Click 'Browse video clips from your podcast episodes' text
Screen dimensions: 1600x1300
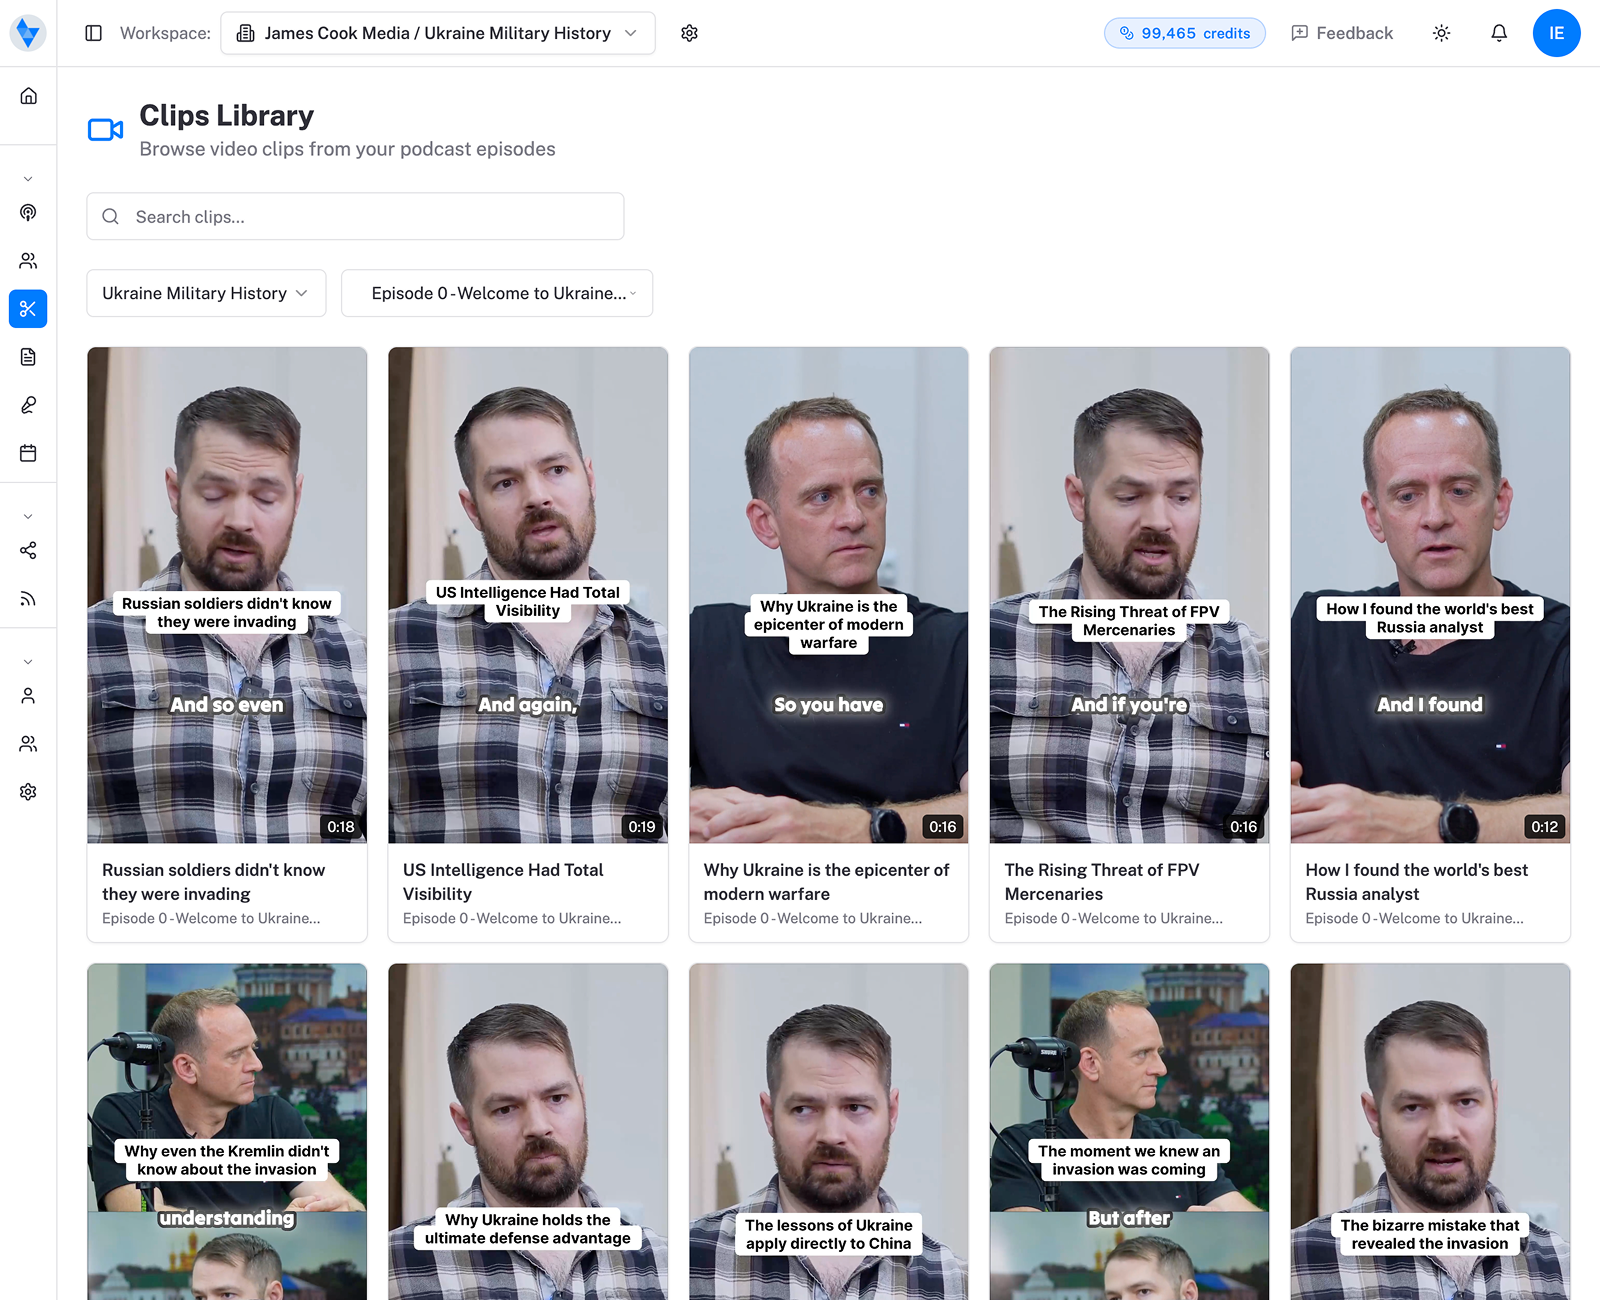coord(348,150)
